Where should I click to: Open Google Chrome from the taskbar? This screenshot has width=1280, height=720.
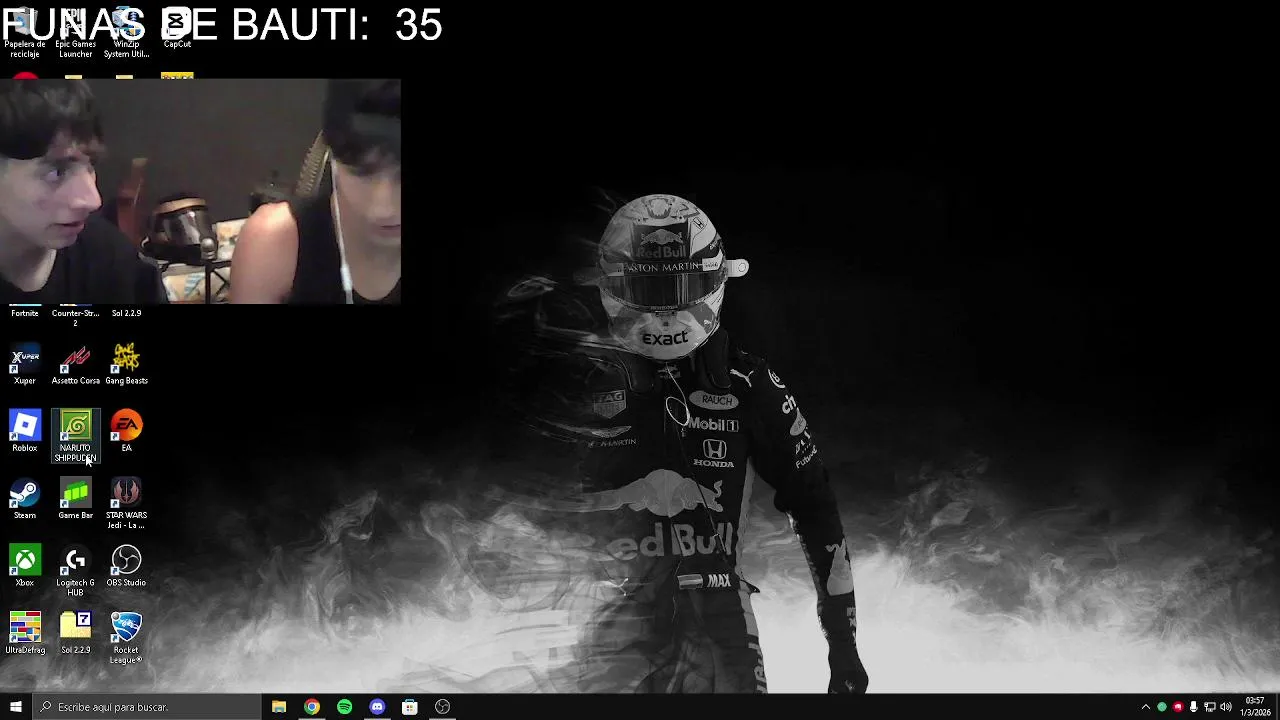point(312,707)
